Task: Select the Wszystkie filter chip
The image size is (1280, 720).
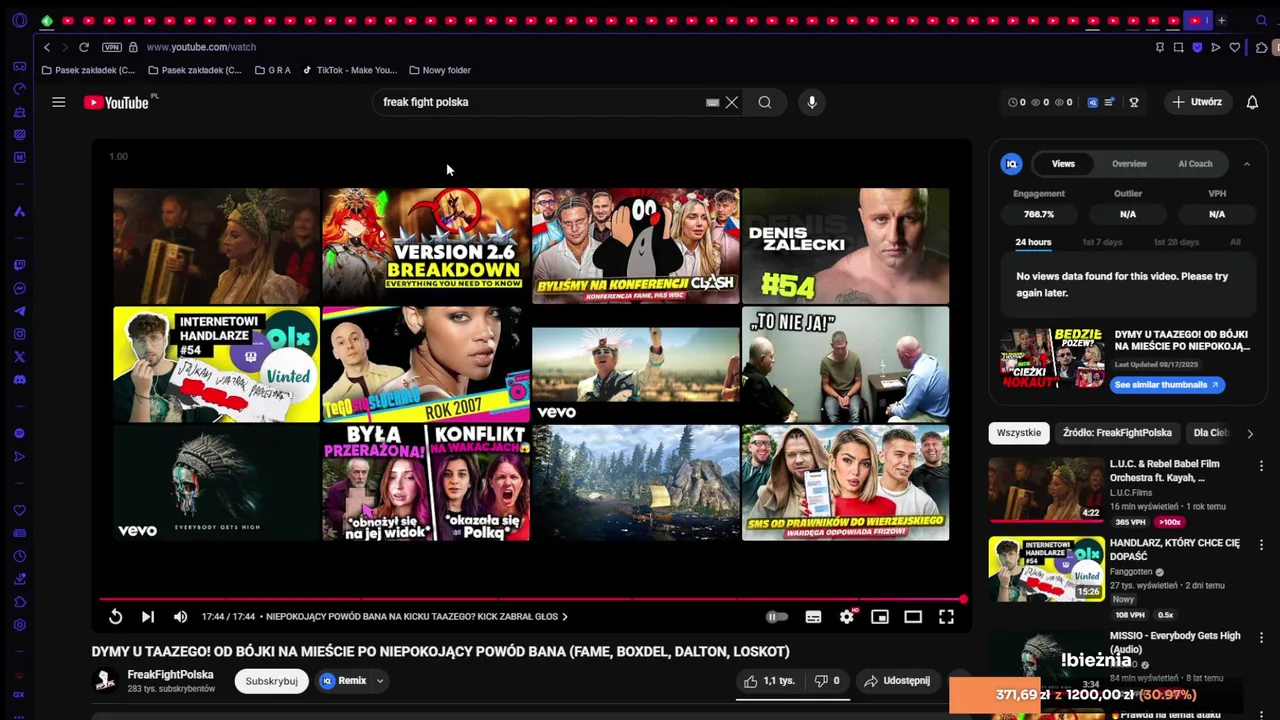Action: click(1019, 433)
